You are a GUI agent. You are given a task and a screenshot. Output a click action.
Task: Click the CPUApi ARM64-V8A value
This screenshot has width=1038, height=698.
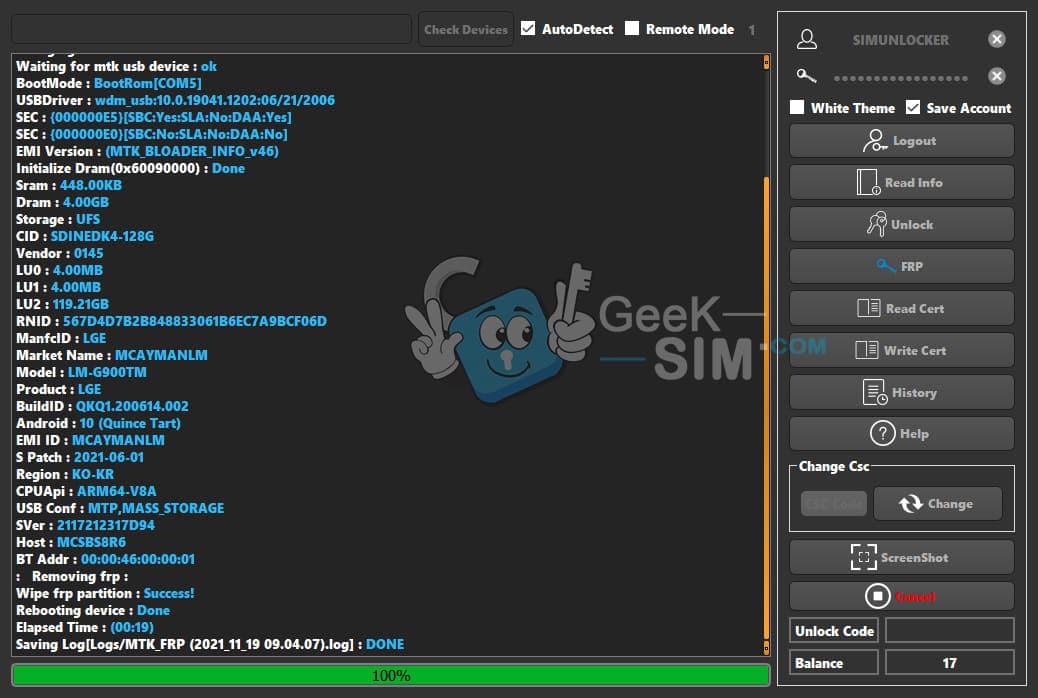point(117,491)
